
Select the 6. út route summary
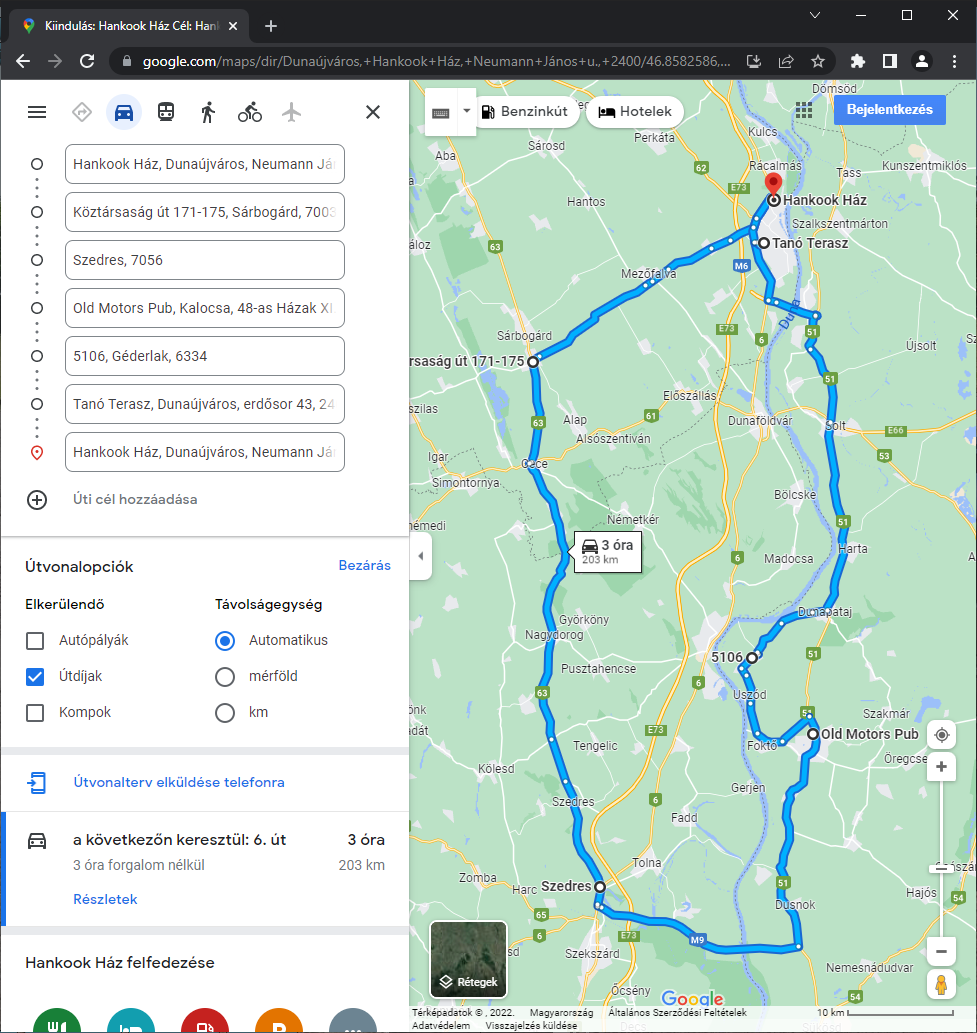tap(206, 869)
